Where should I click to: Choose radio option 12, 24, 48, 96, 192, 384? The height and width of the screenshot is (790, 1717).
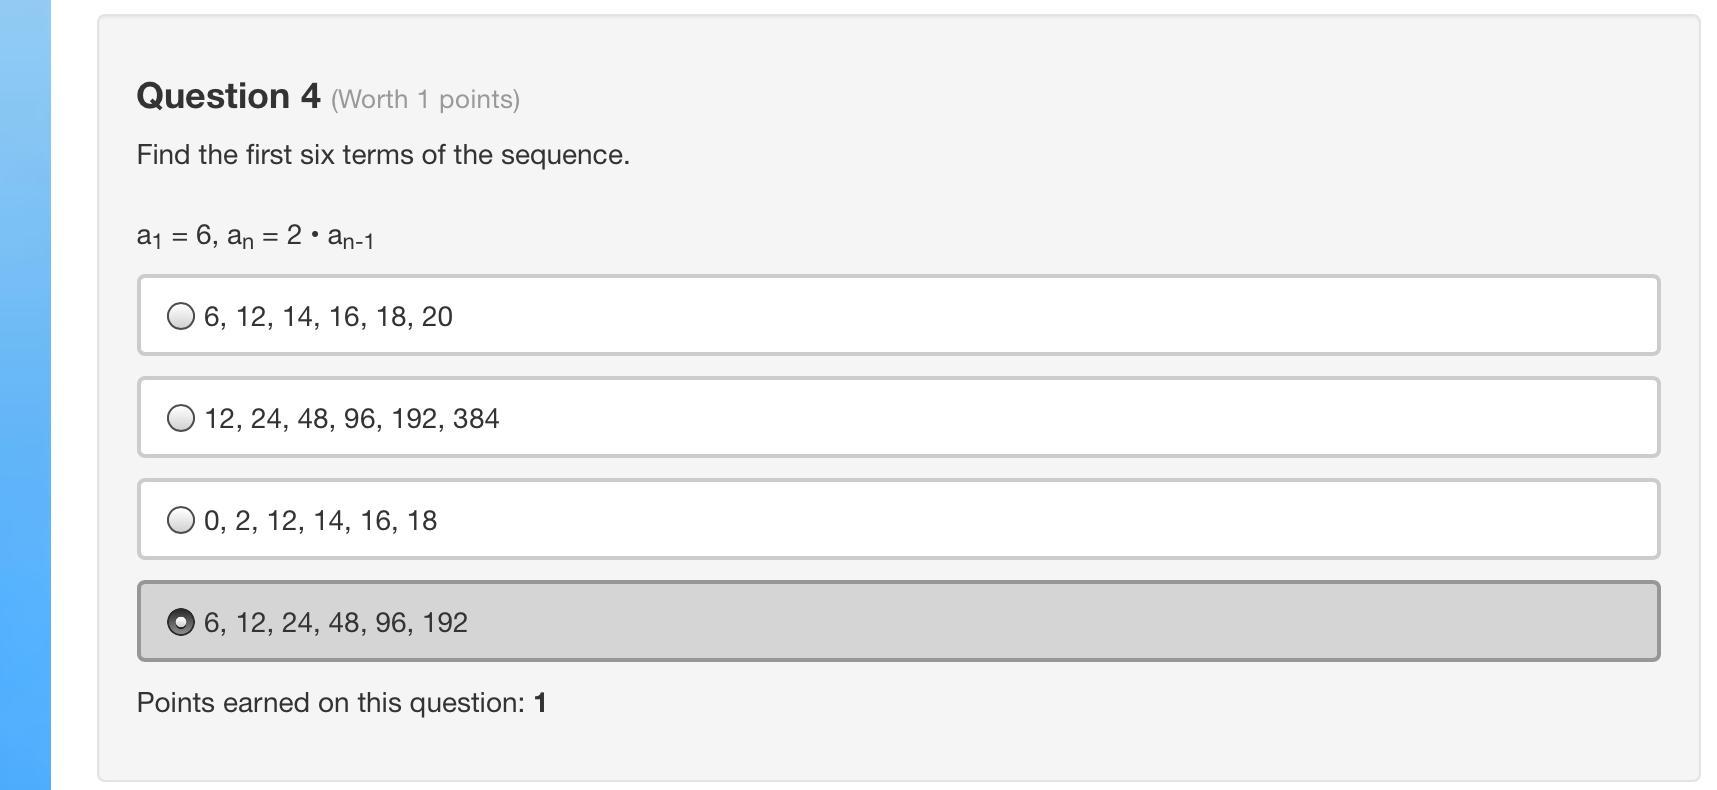pos(181,418)
